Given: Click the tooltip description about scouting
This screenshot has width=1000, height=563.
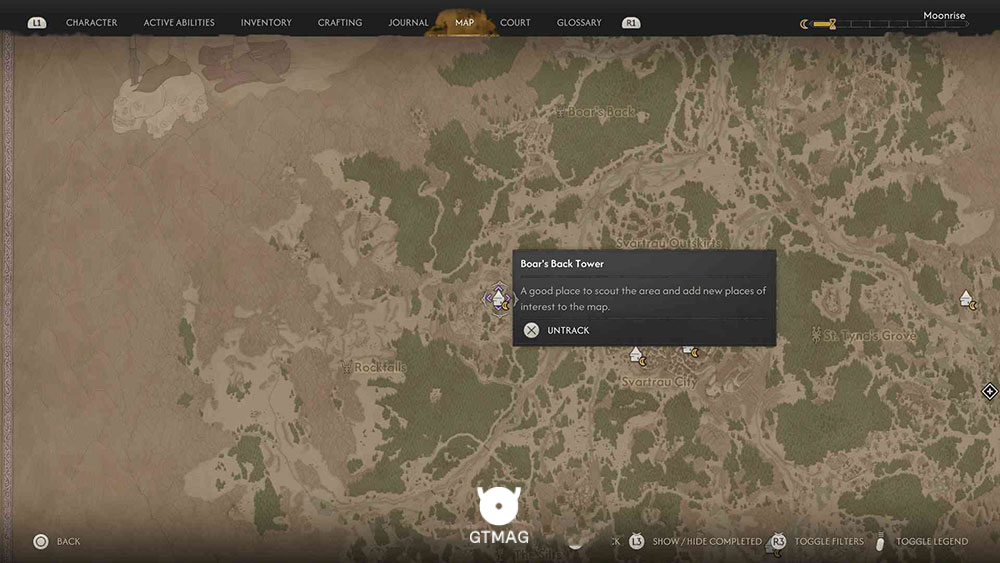Looking at the screenshot, I should (x=643, y=298).
